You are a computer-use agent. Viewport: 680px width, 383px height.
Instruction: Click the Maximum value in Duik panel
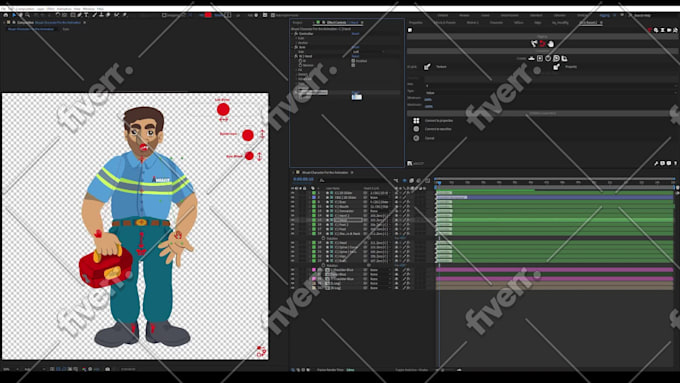pyautogui.click(x=429, y=106)
